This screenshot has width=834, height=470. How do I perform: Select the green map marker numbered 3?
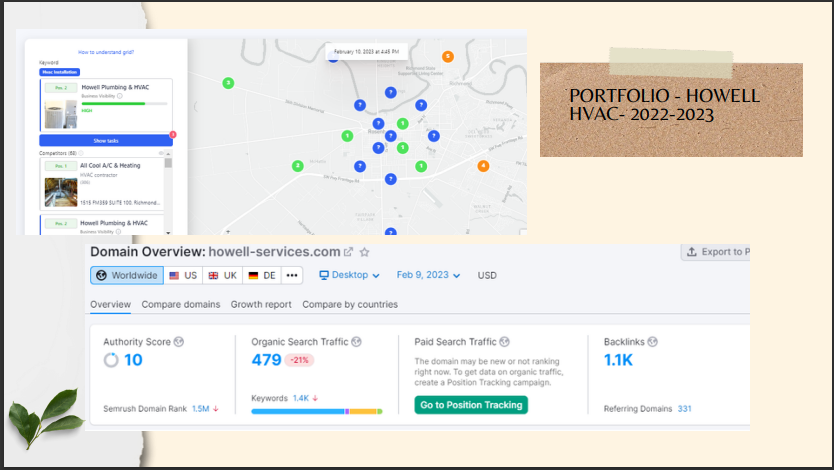pyautogui.click(x=228, y=83)
